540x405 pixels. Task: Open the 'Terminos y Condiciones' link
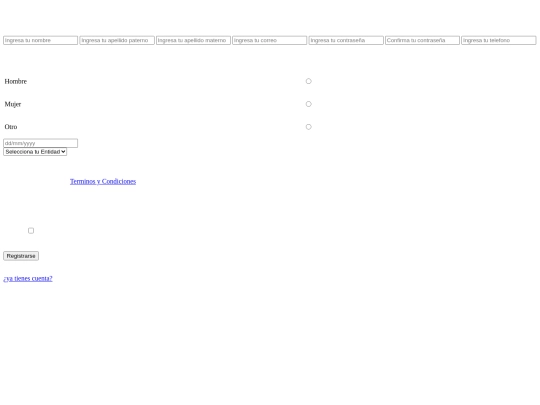click(103, 181)
